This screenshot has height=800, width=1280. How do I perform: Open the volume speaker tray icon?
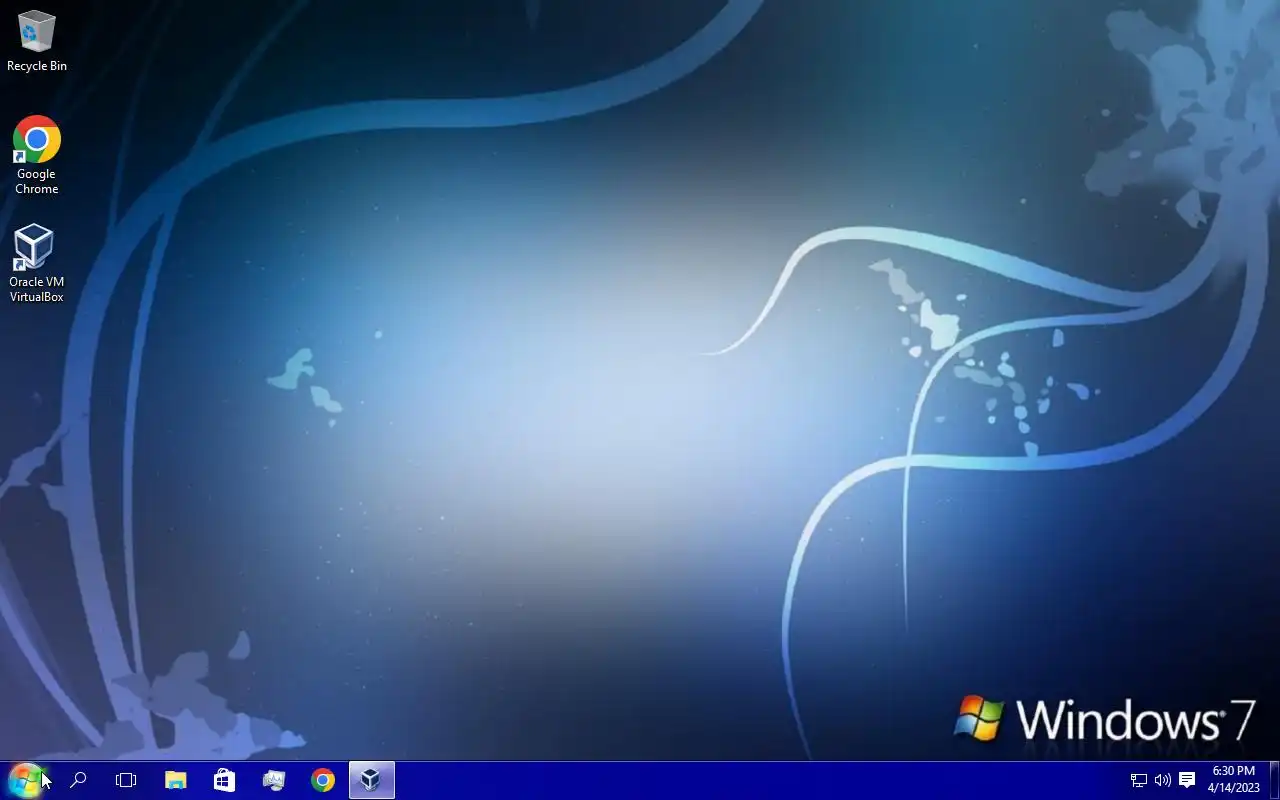[x=1162, y=780]
